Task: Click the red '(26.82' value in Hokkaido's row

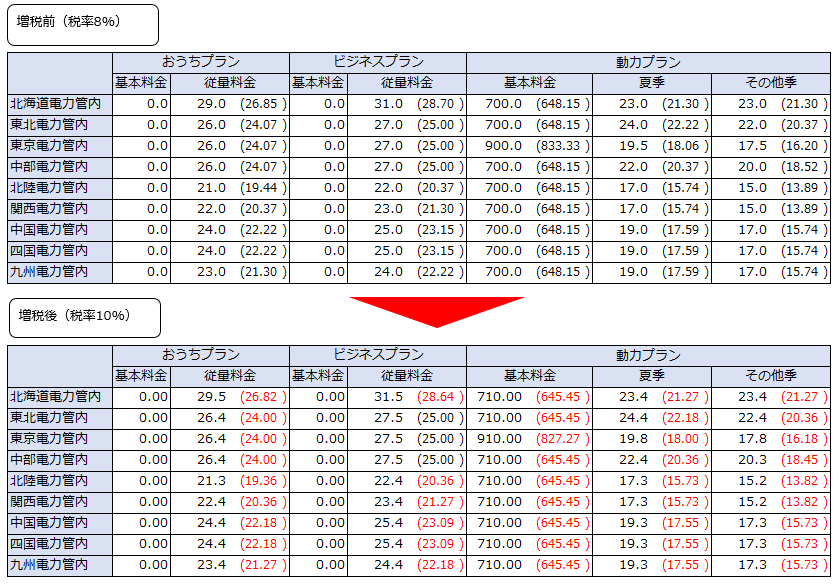Action: coord(258,397)
